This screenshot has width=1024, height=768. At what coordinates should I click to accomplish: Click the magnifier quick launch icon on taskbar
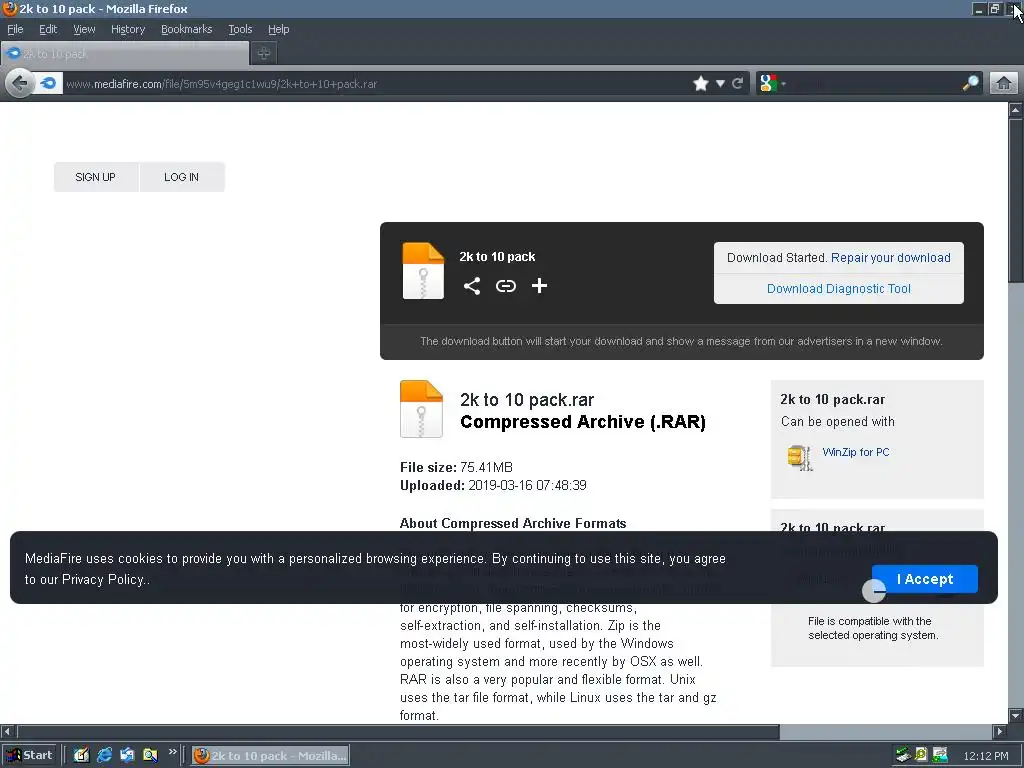150,755
